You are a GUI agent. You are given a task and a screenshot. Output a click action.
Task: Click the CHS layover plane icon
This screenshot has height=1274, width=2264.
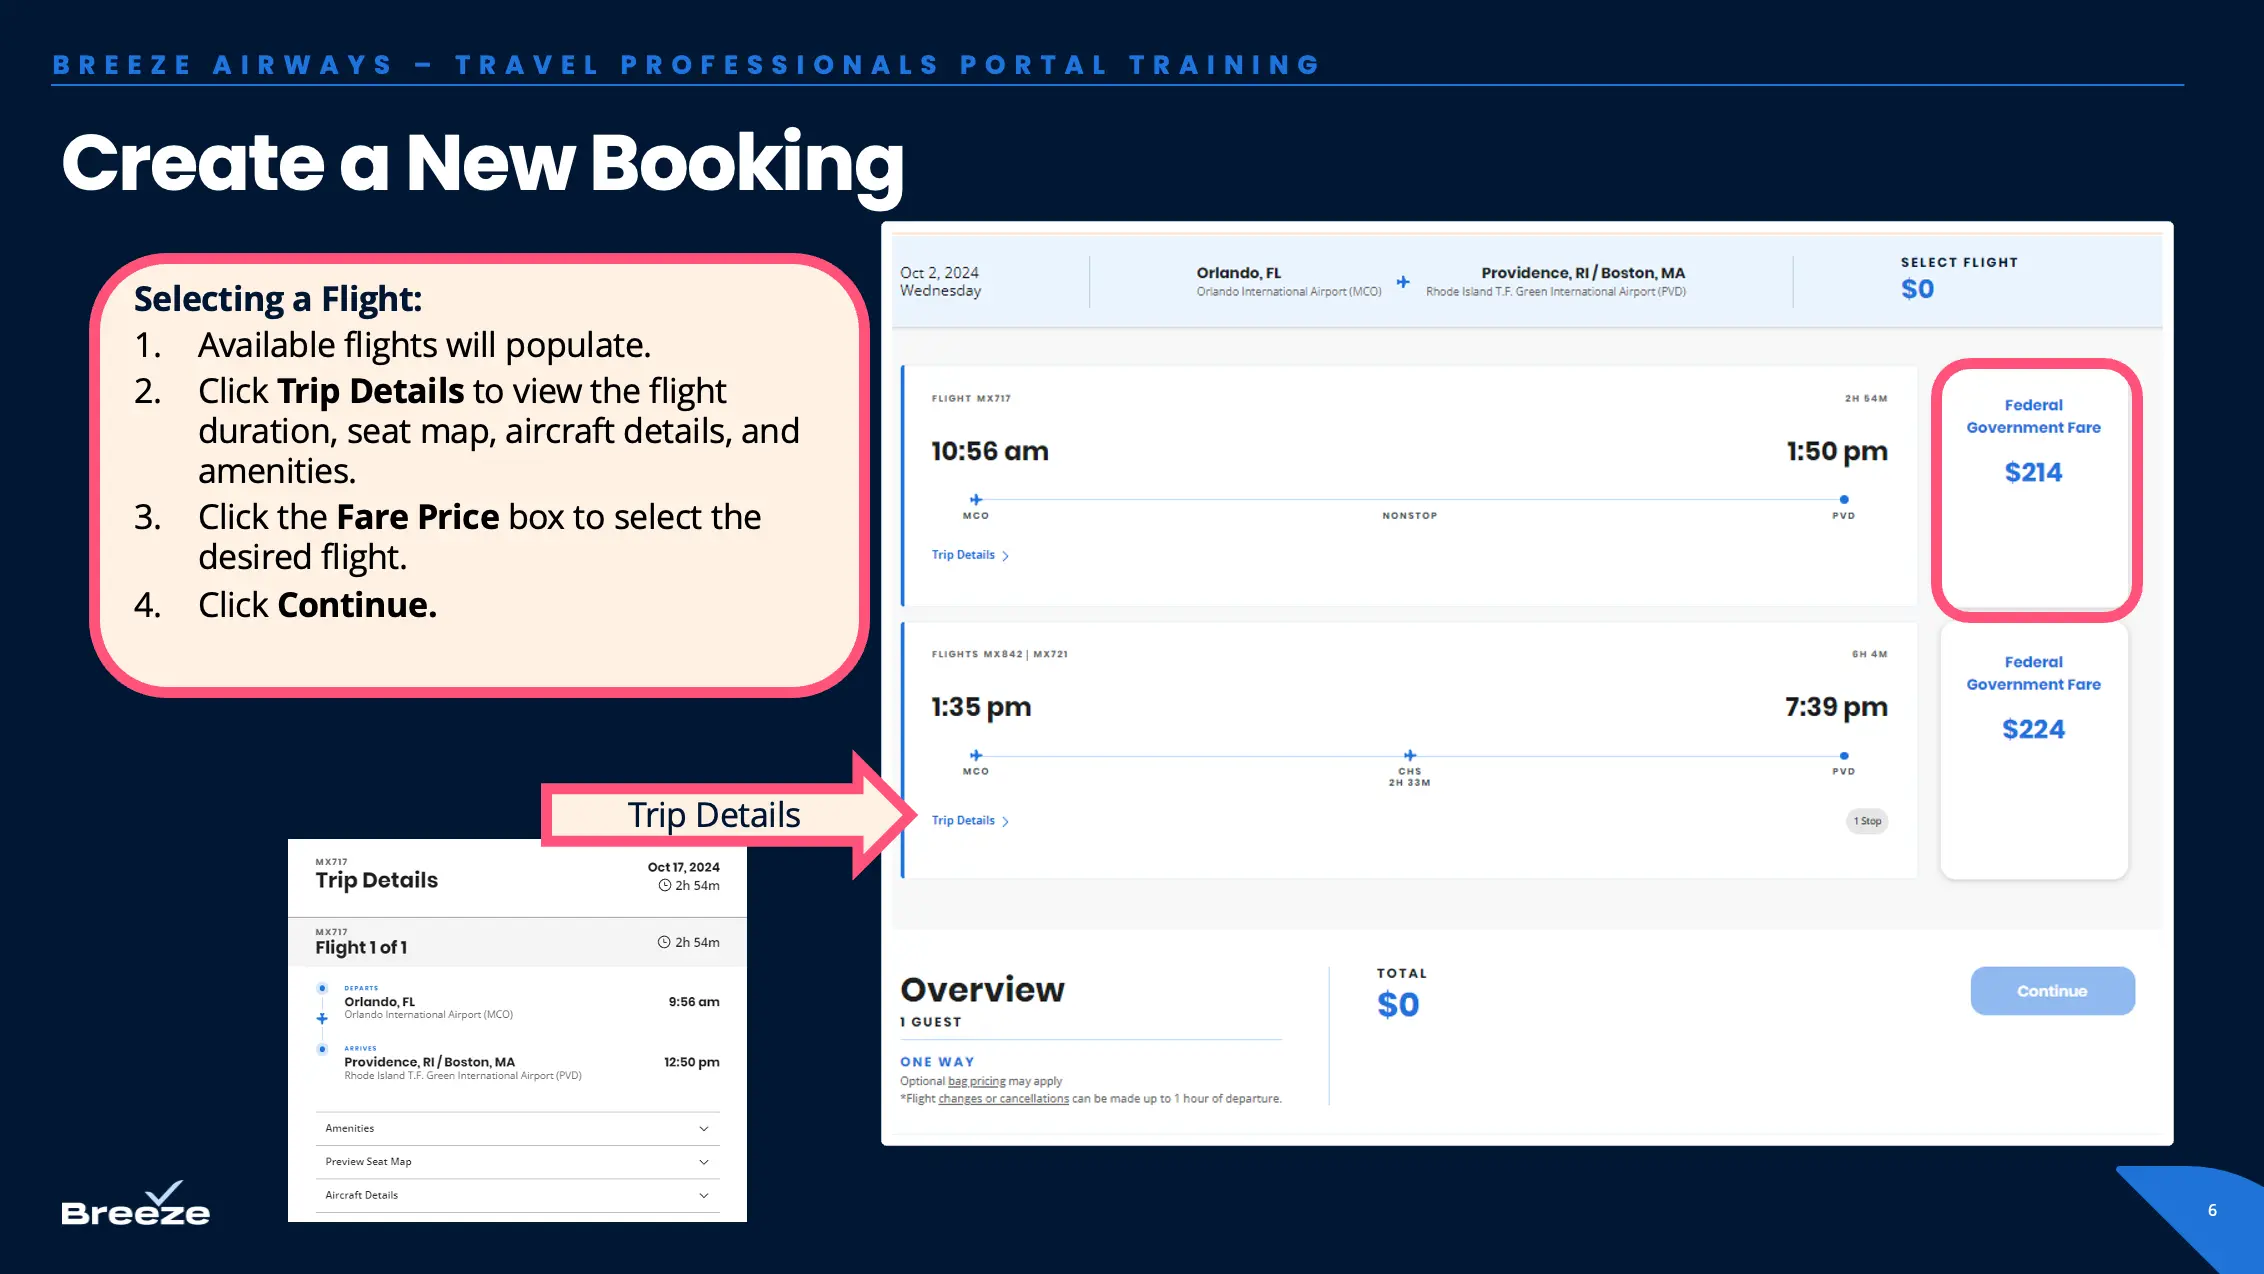(x=1410, y=755)
